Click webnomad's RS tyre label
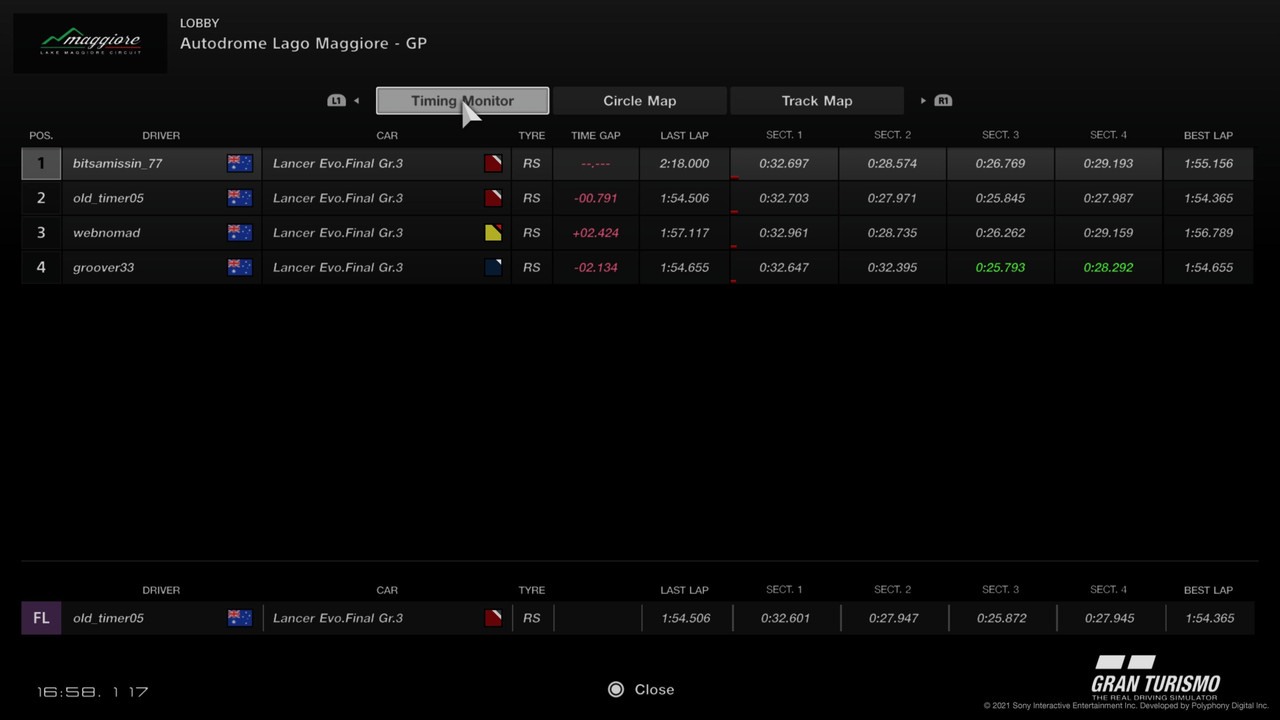Viewport: 1280px width, 720px height. [532, 233]
